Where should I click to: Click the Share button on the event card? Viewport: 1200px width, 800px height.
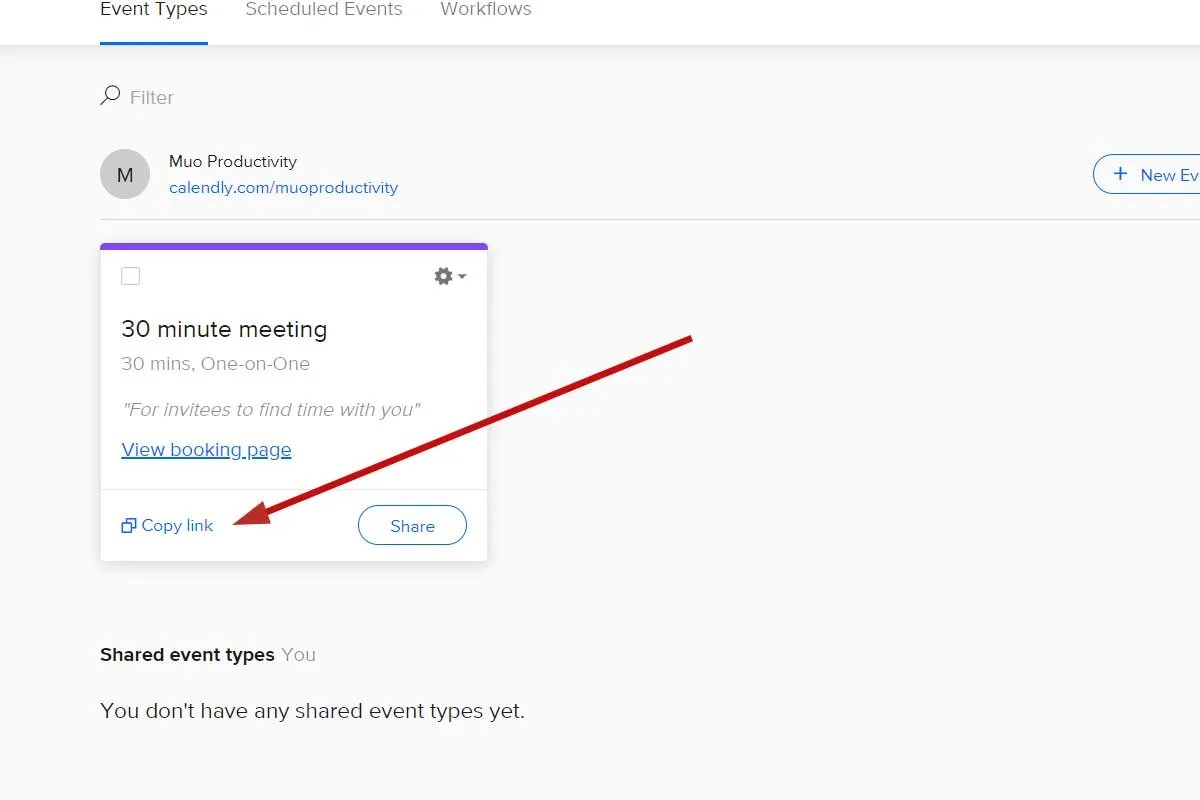(x=411, y=525)
